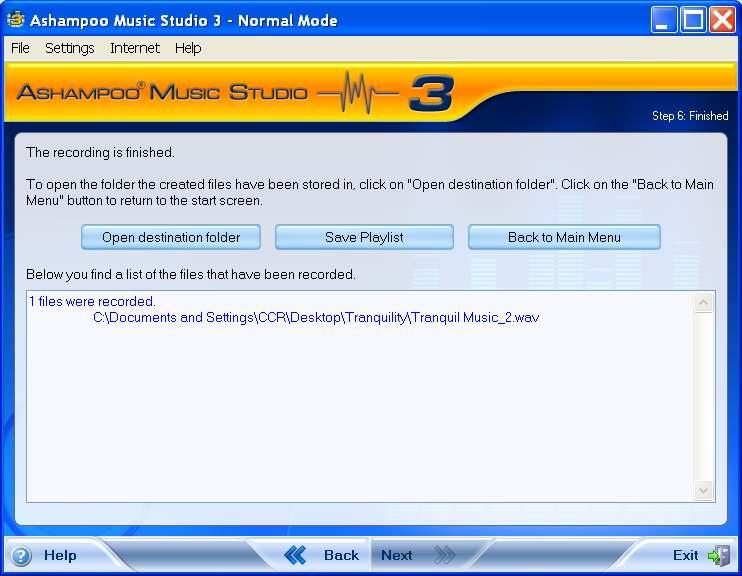Open the File menu
The width and height of the screenshot is (742, 576).
[x=20, y=48]
